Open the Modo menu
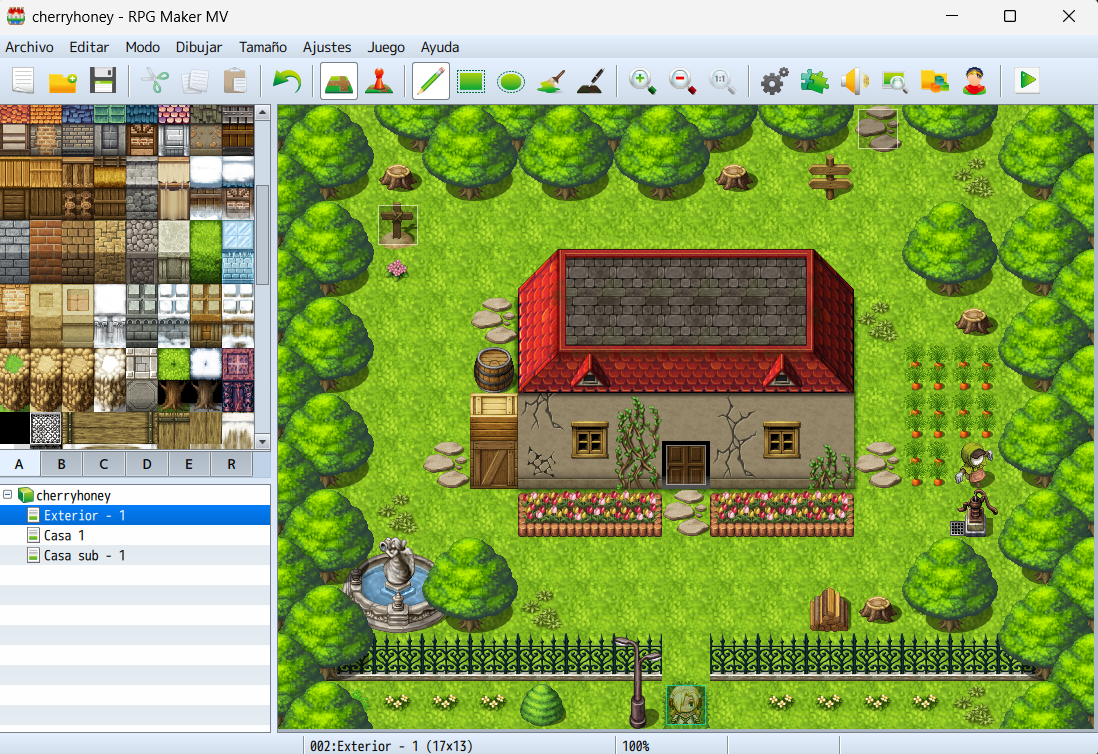This screenshot has width=1098, height=754. (x=143, y=47)
